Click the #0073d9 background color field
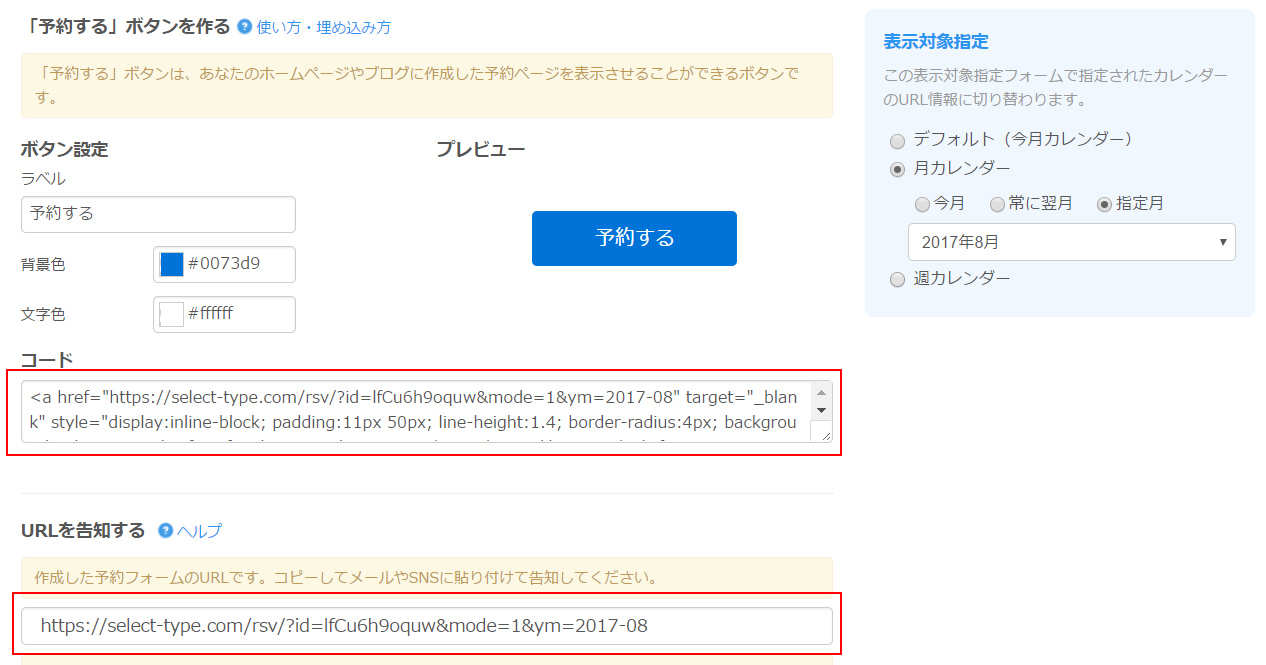The width and height of the screenshot is (1266, 665). click(x=238, y=265)
